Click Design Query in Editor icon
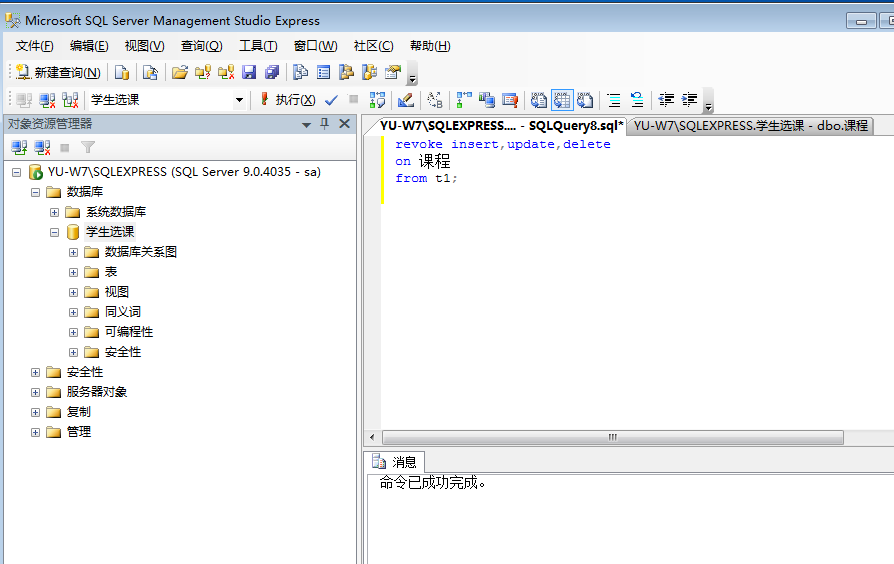Viewport: 894px width, 564px height. (x=405, y=100)
